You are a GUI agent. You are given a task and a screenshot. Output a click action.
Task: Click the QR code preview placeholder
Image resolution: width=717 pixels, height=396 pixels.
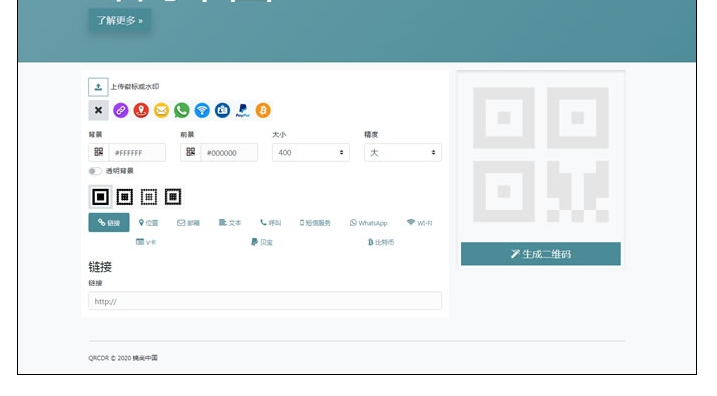540,155
